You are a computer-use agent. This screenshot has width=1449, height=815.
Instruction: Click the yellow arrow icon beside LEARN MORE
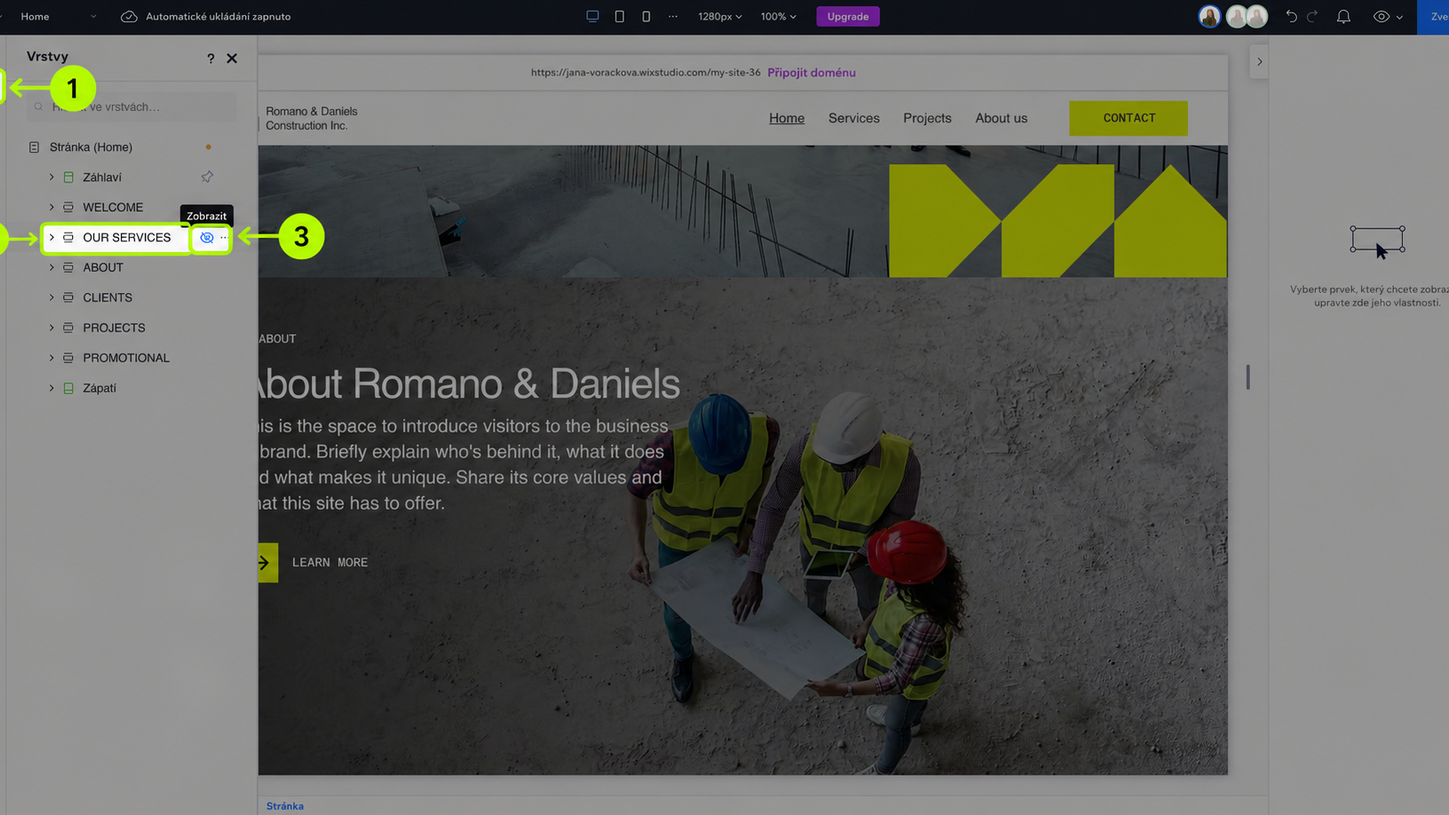[267, 563]
